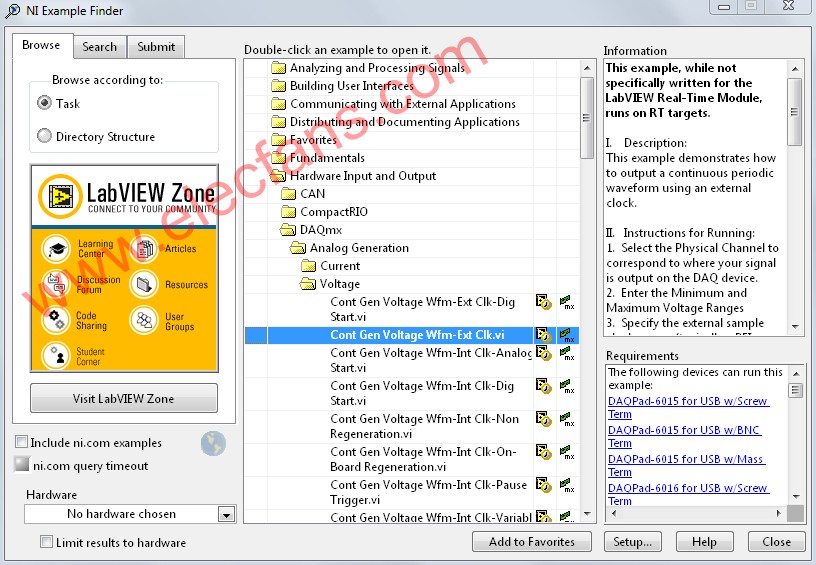Select the Directory Structure radio button
The height and width of the screenshot is (565, 816).
coord(44,136)
